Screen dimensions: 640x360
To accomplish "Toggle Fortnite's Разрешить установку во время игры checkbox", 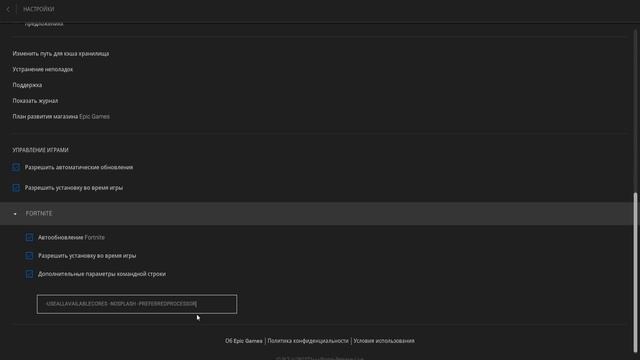I will coord(29,256).
